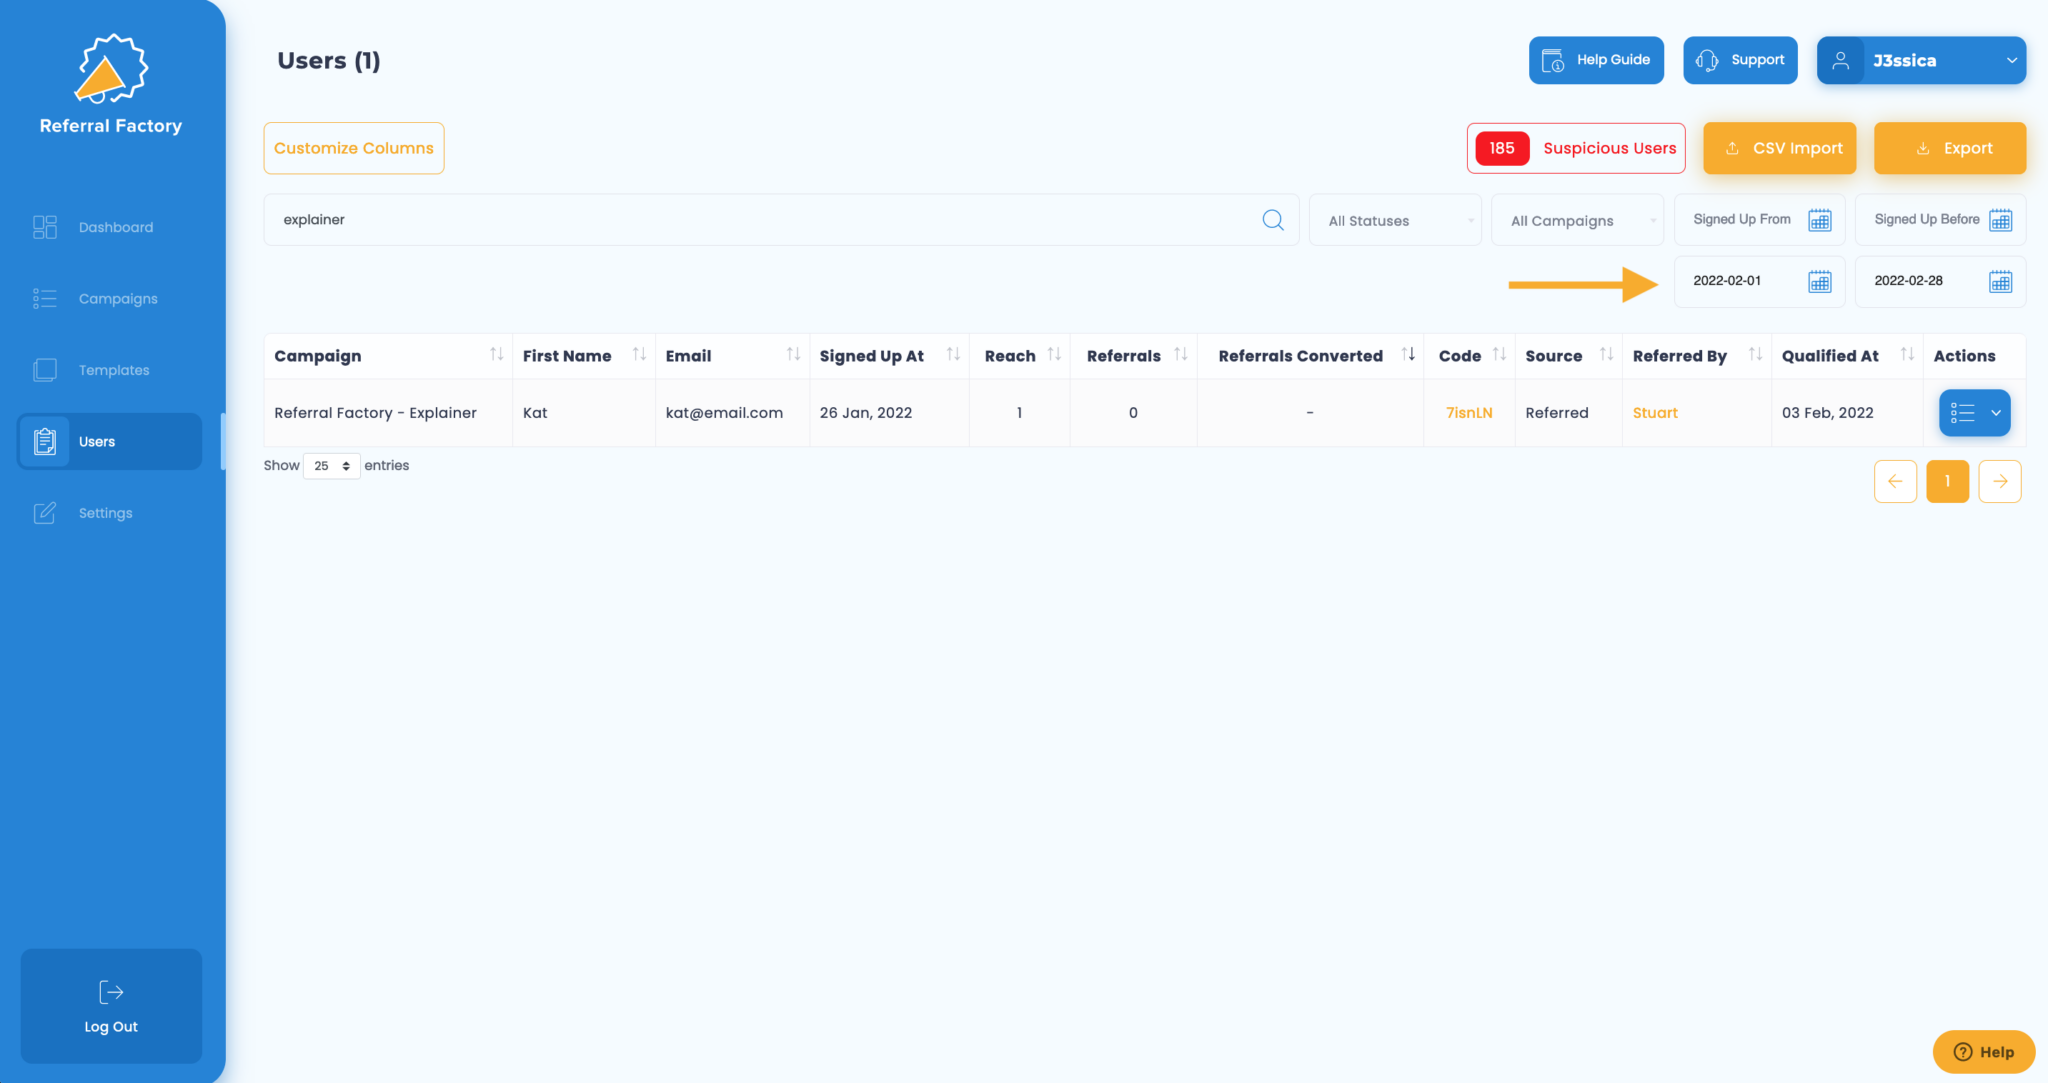Click the Signed Up From field
This screenshot has height=1083, width=2048.
coord(1760,220)
